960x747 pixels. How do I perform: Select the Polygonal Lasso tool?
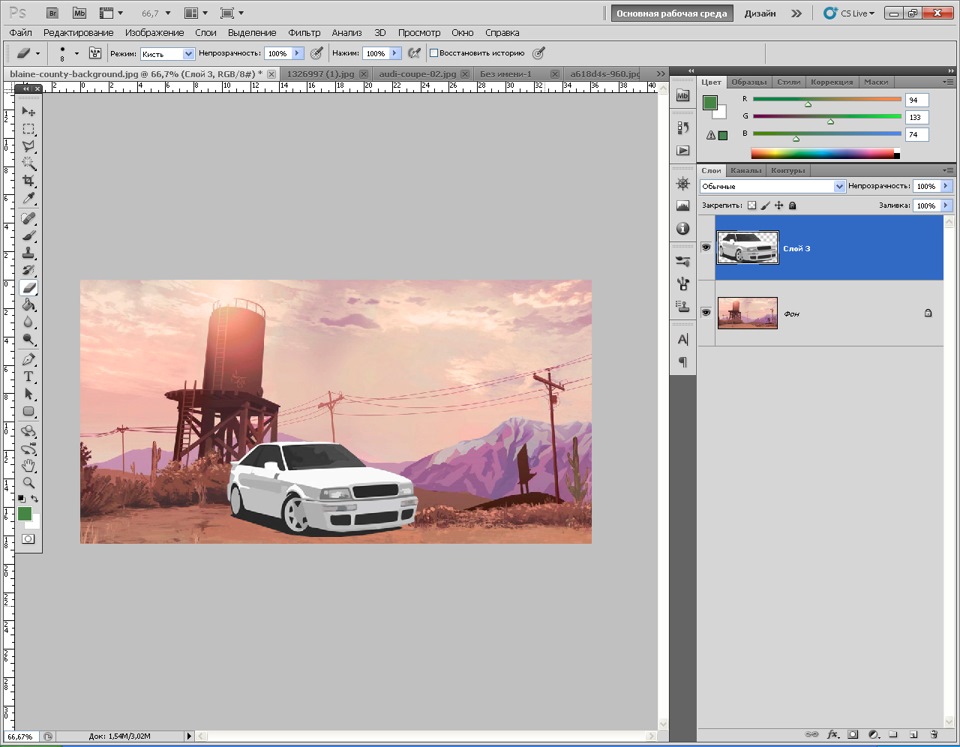point(28,146)
